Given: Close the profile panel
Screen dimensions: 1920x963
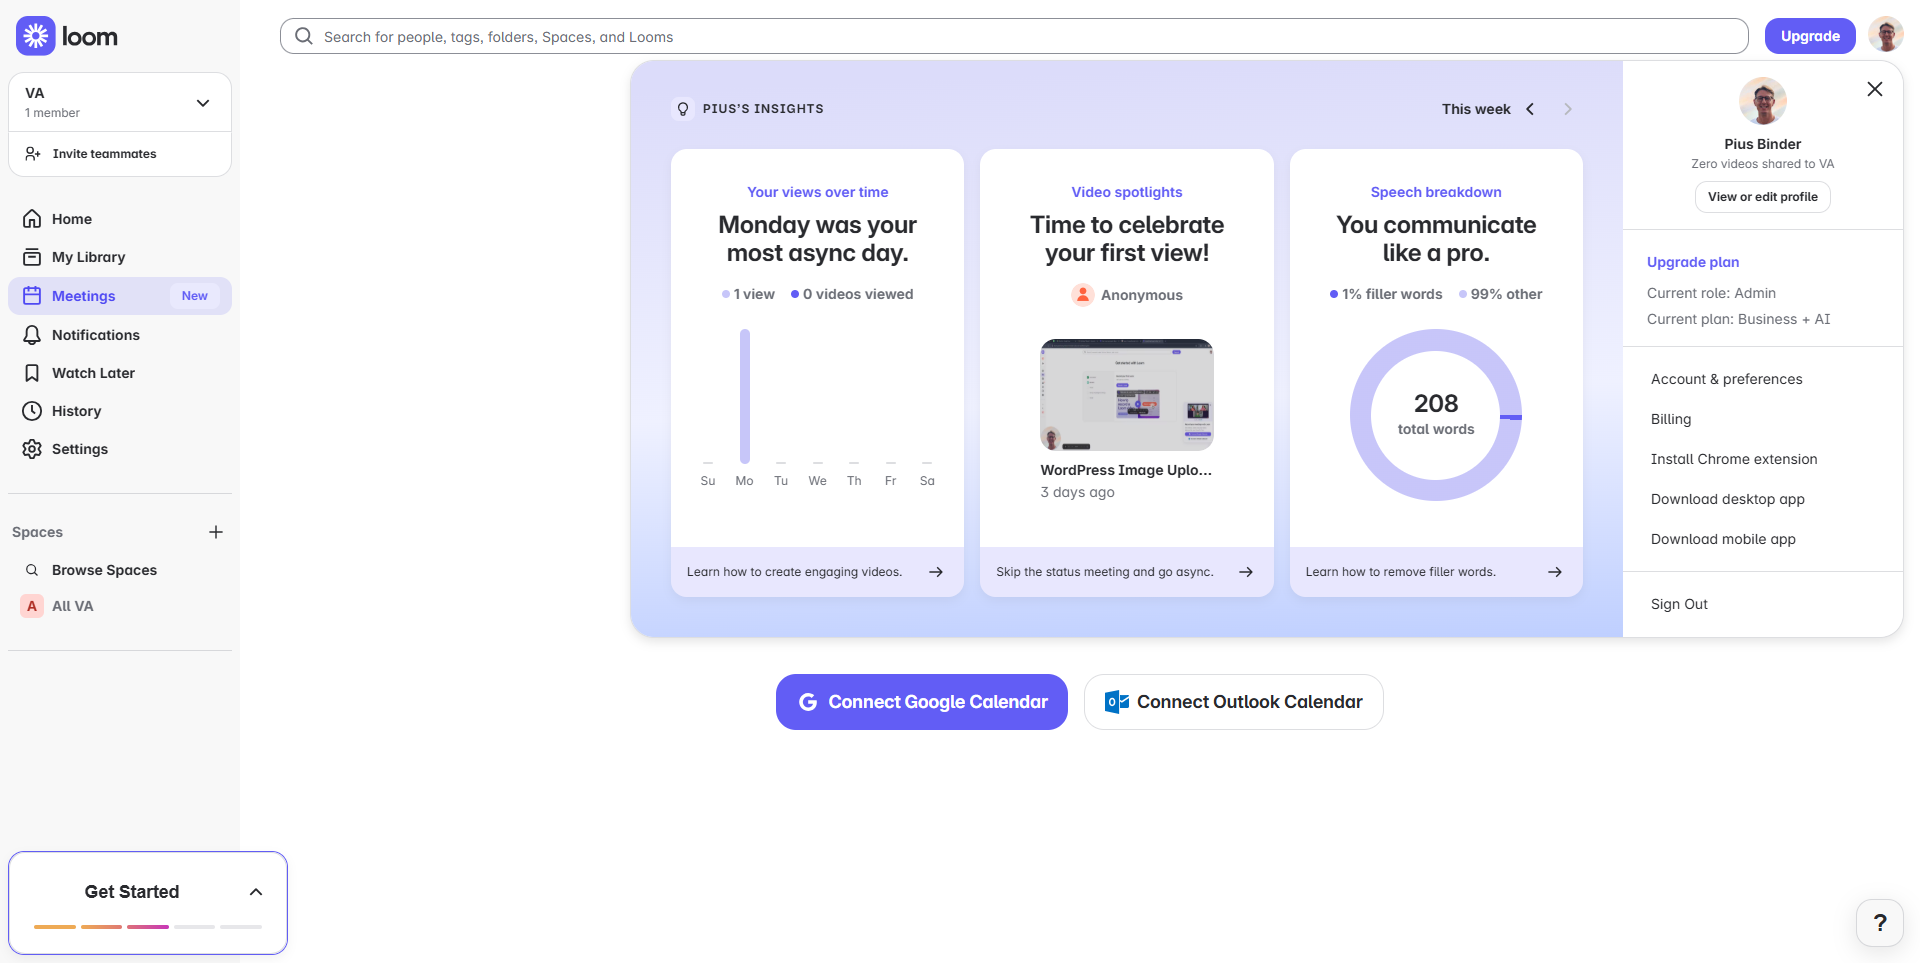Looking at the screenshot, I should click(1875, 89).
